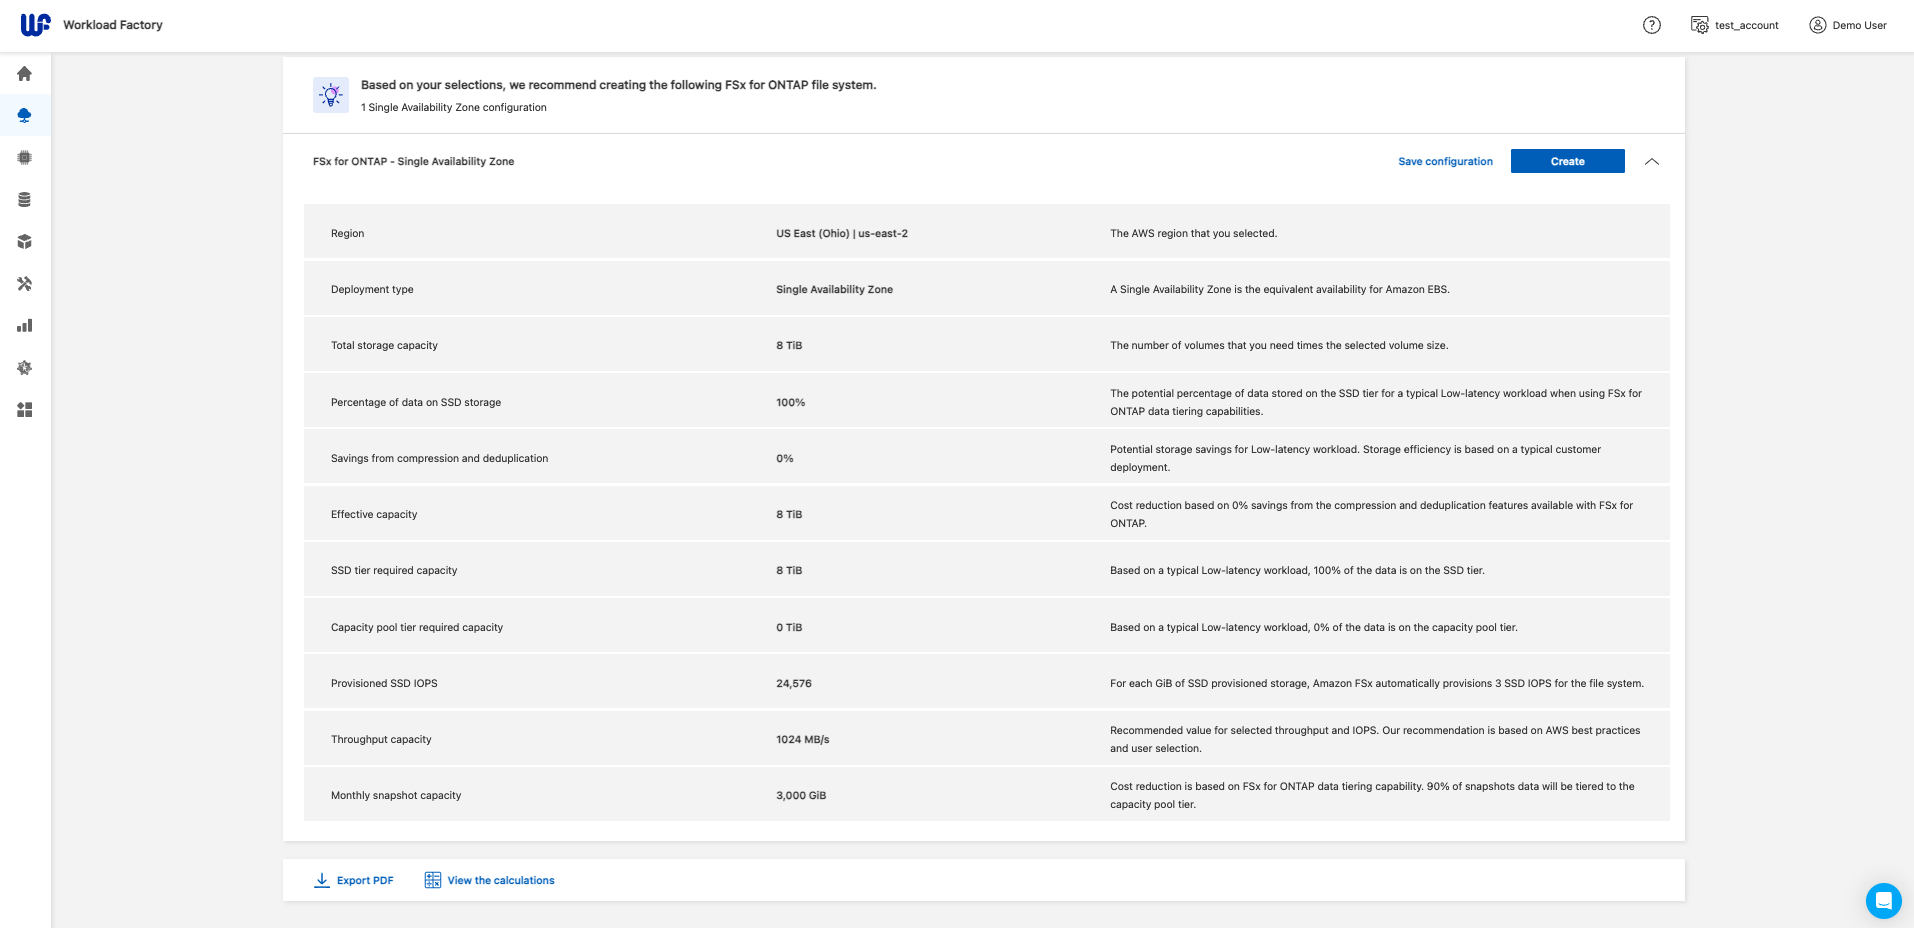Select the cloud storage sidebar icon
Viewport: 1914px width, 928px height.
click(x=25, y=116)
